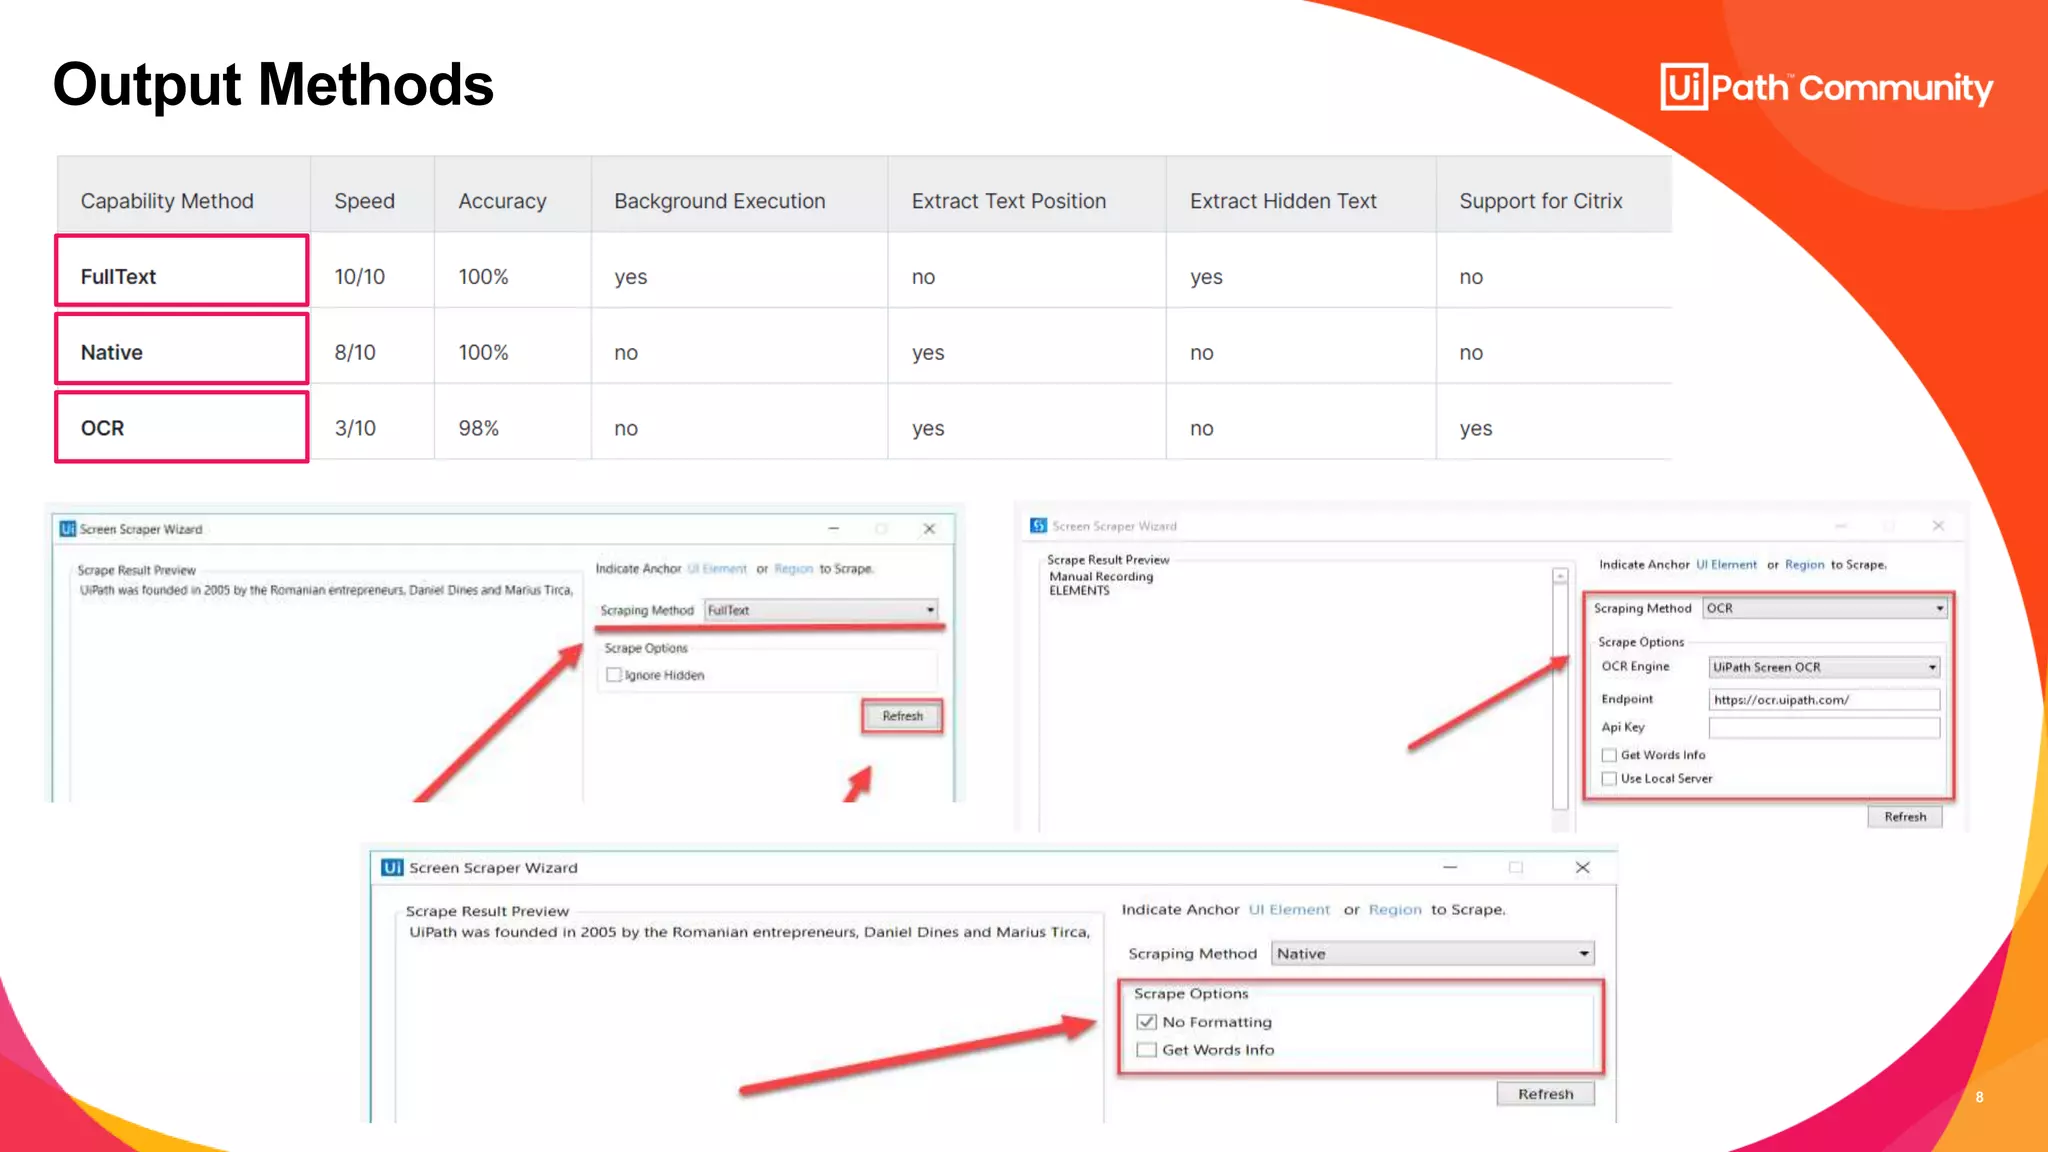Click the Endpoint URL input field
This screenshot has height=1152, width=2048.
point(1824,700)
